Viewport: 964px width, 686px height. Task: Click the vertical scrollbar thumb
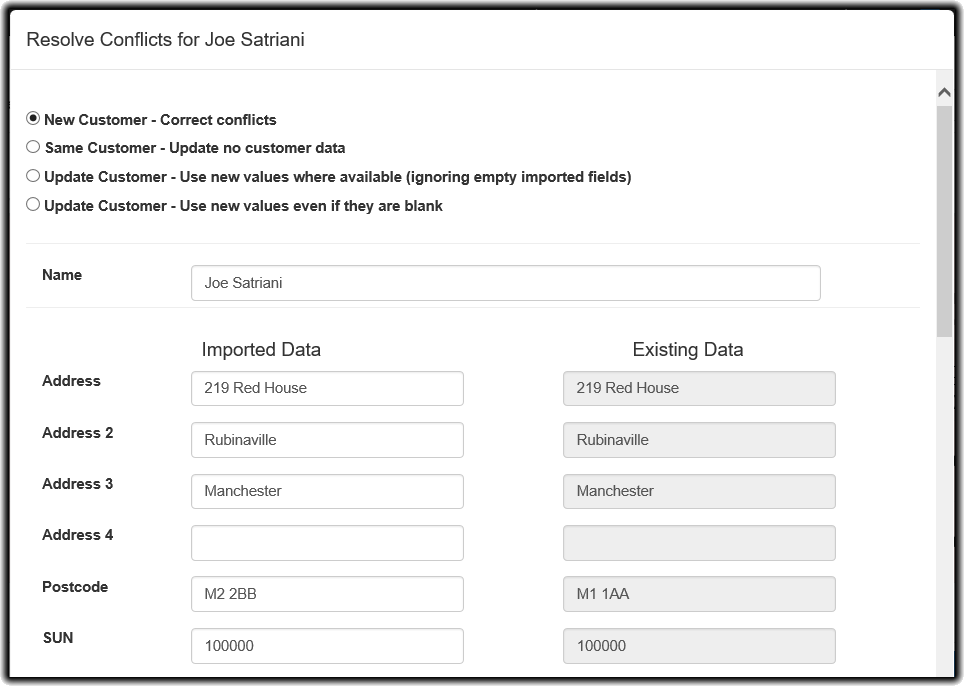(944, 220)
